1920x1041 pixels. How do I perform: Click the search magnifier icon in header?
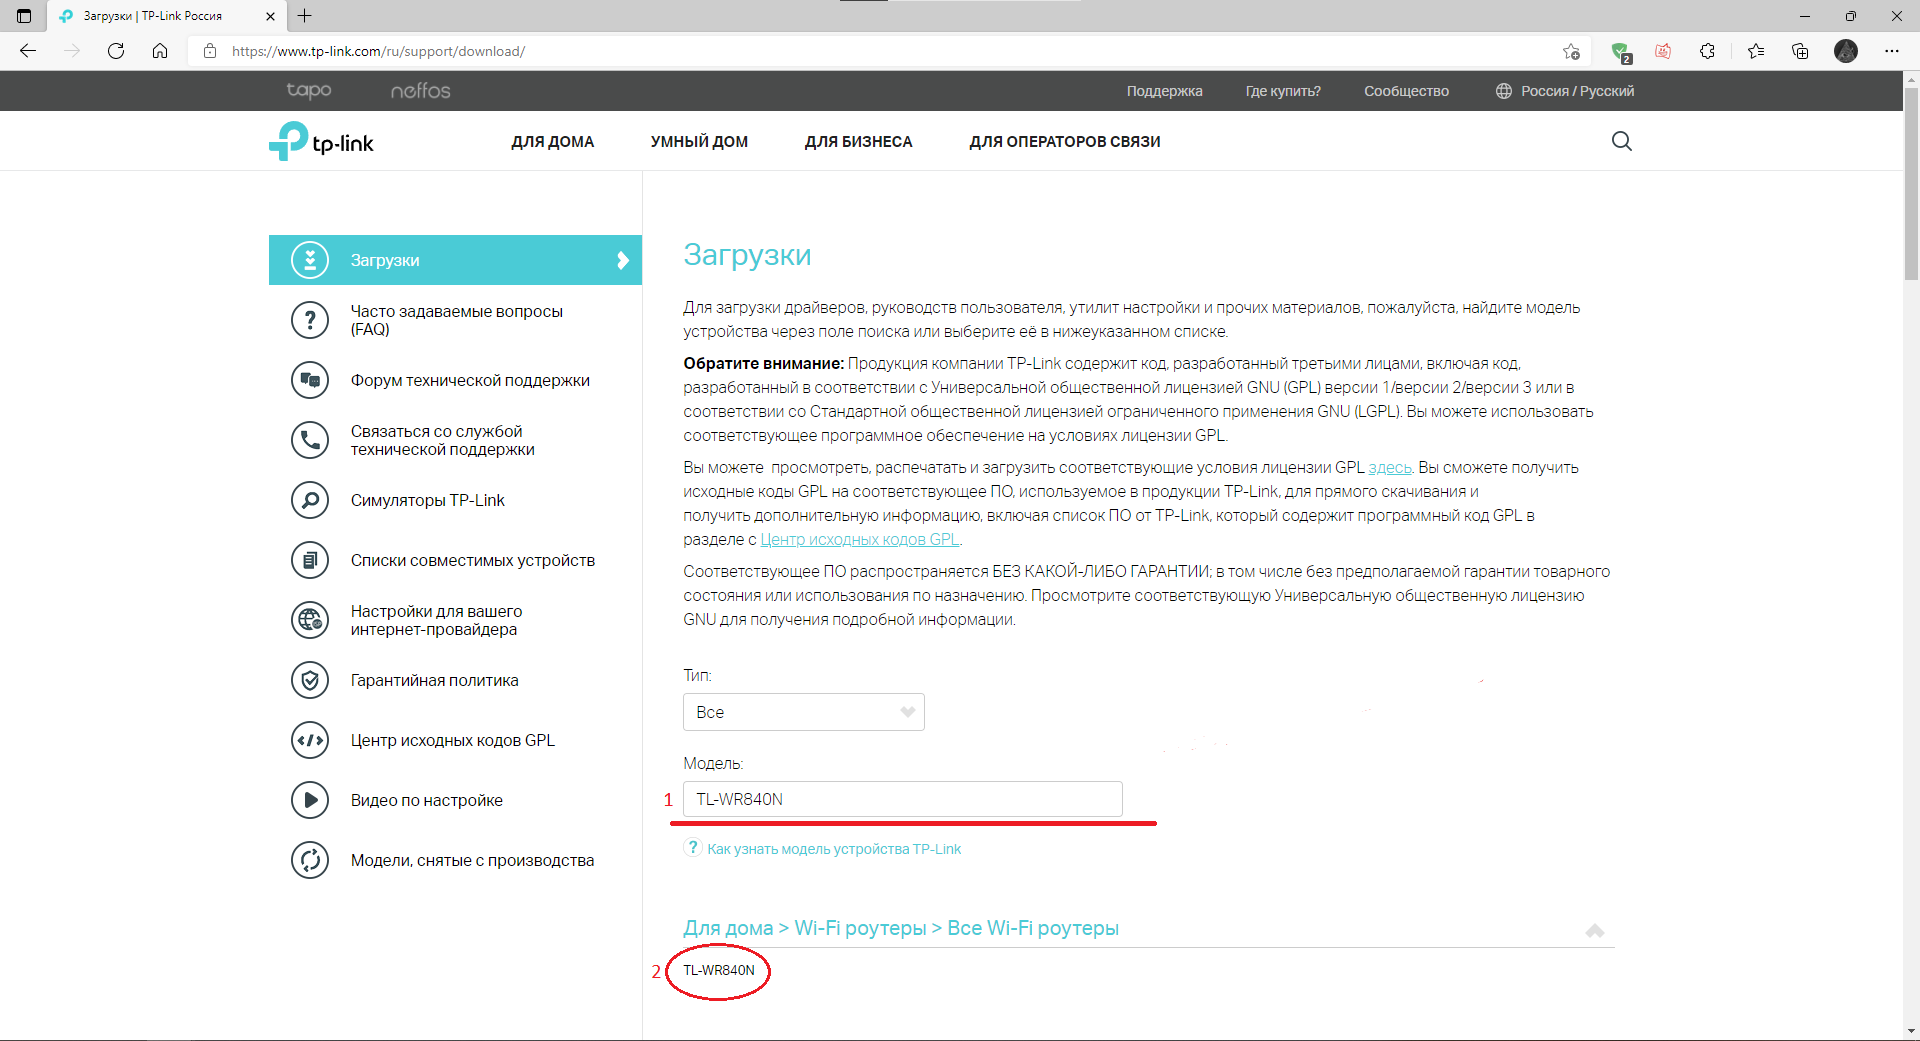pyautogui.click(x=1621, y=141)
